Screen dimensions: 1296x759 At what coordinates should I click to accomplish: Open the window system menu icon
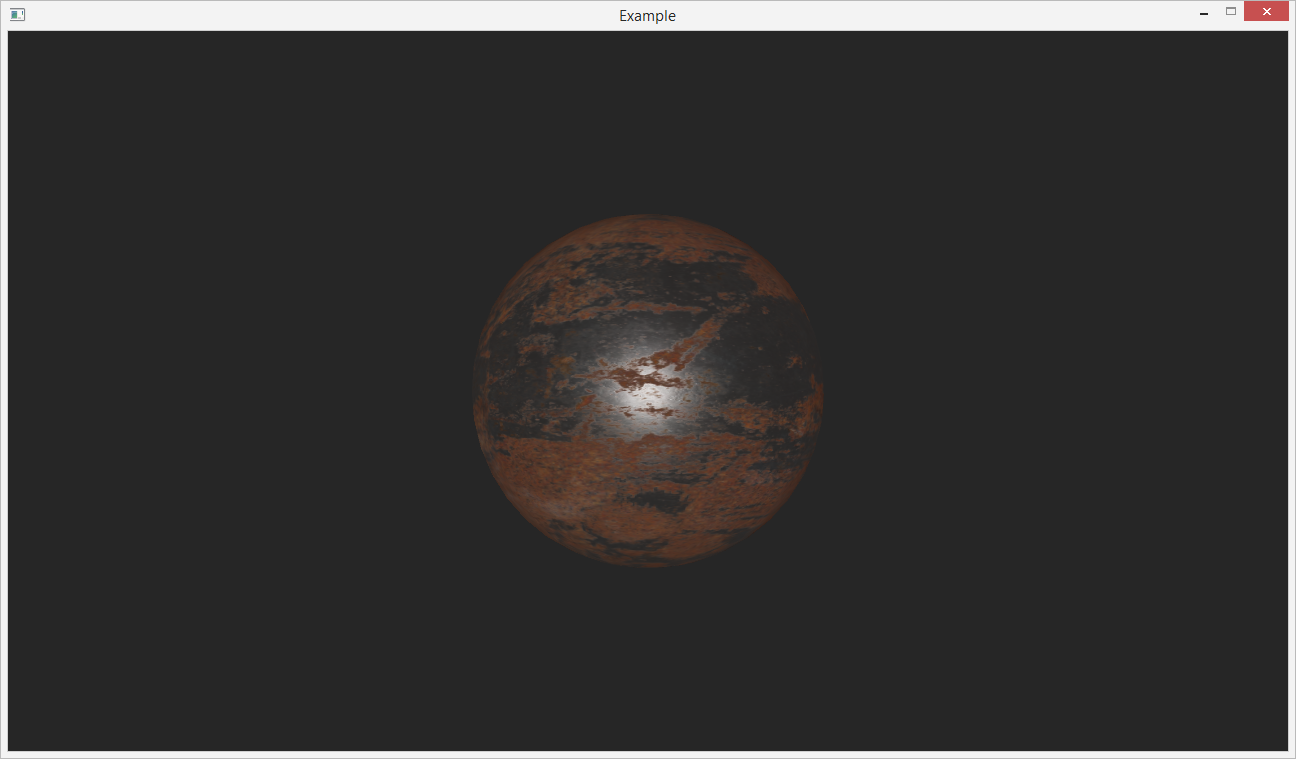tap(17, 15)
